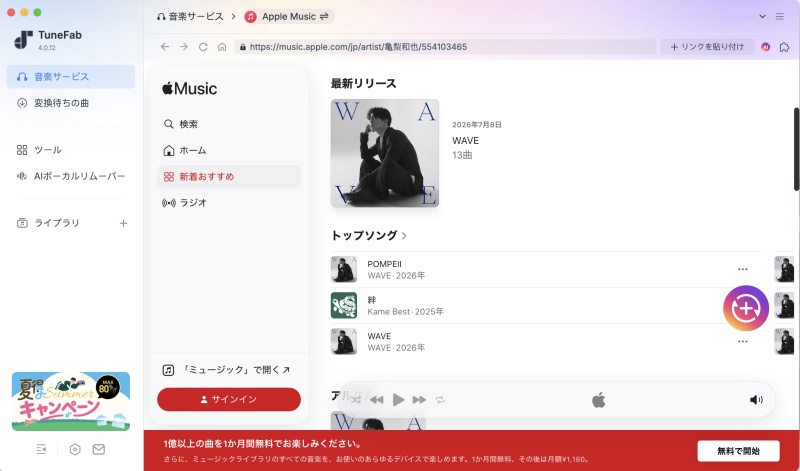Expand the top-right chevron dropdown
Image resolution: width=800 pixels, height=471 pixels.
click(762, 16)
